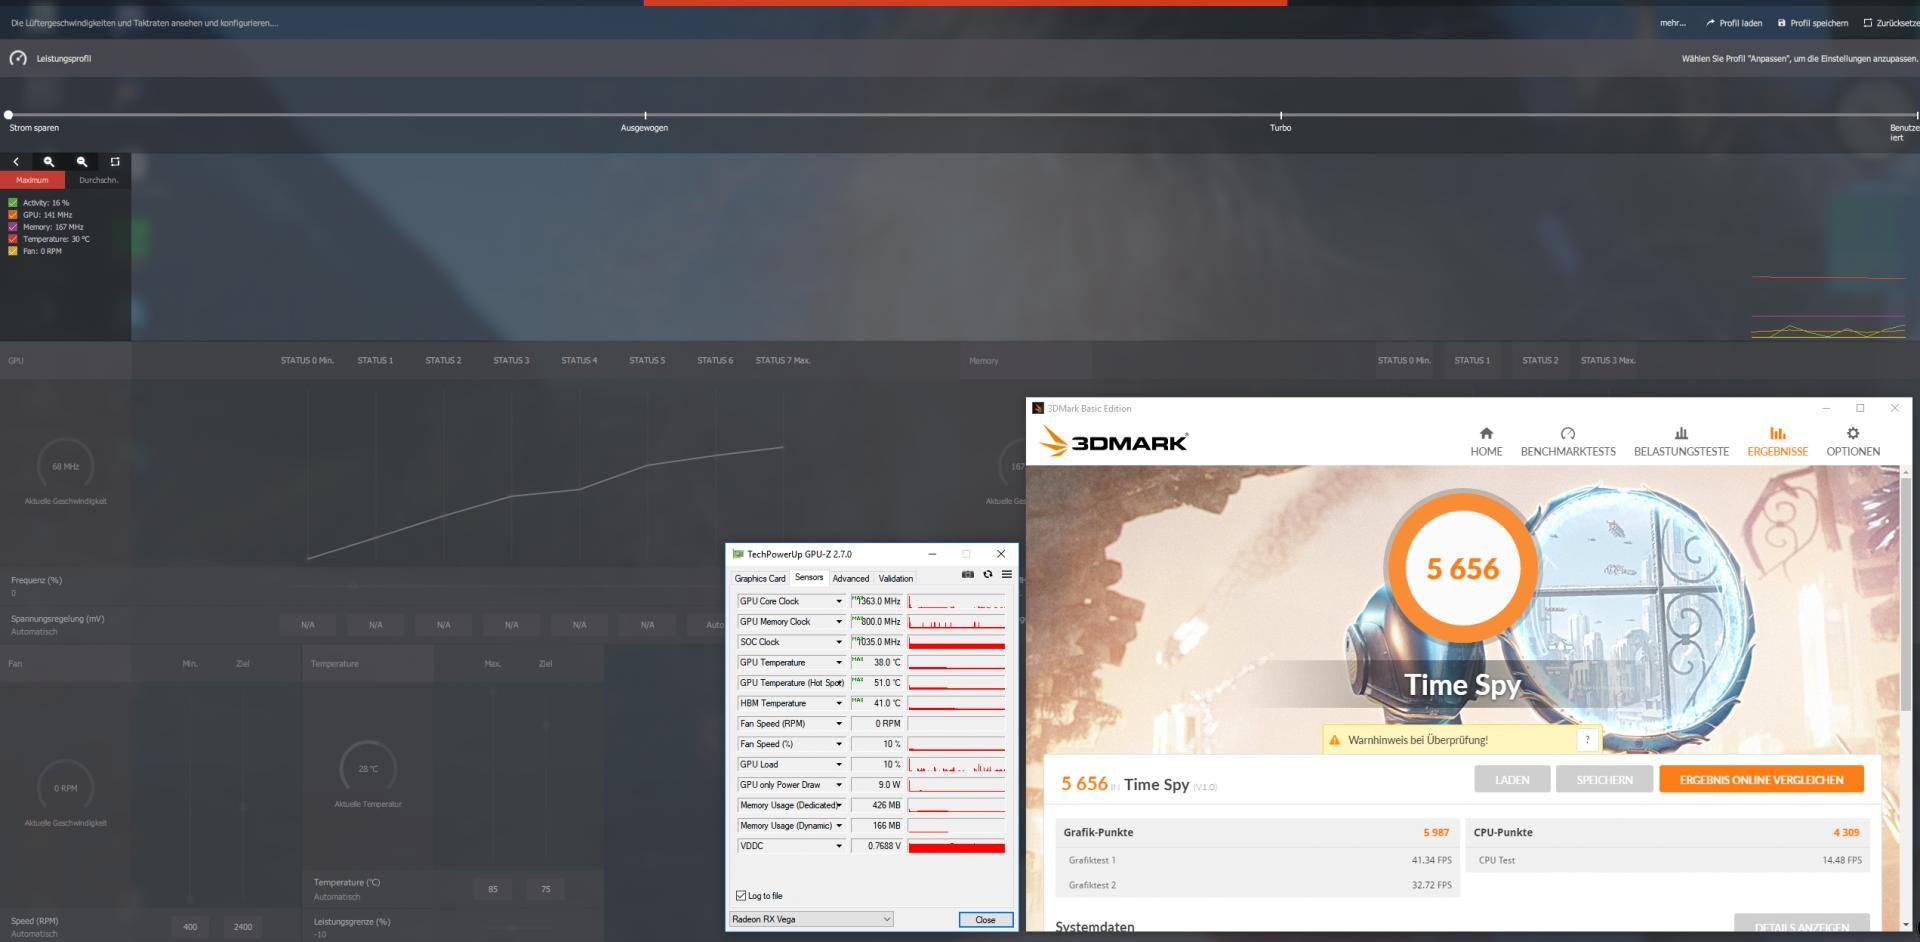Click the CPU-Punkte 4 309 score value

1846,832
